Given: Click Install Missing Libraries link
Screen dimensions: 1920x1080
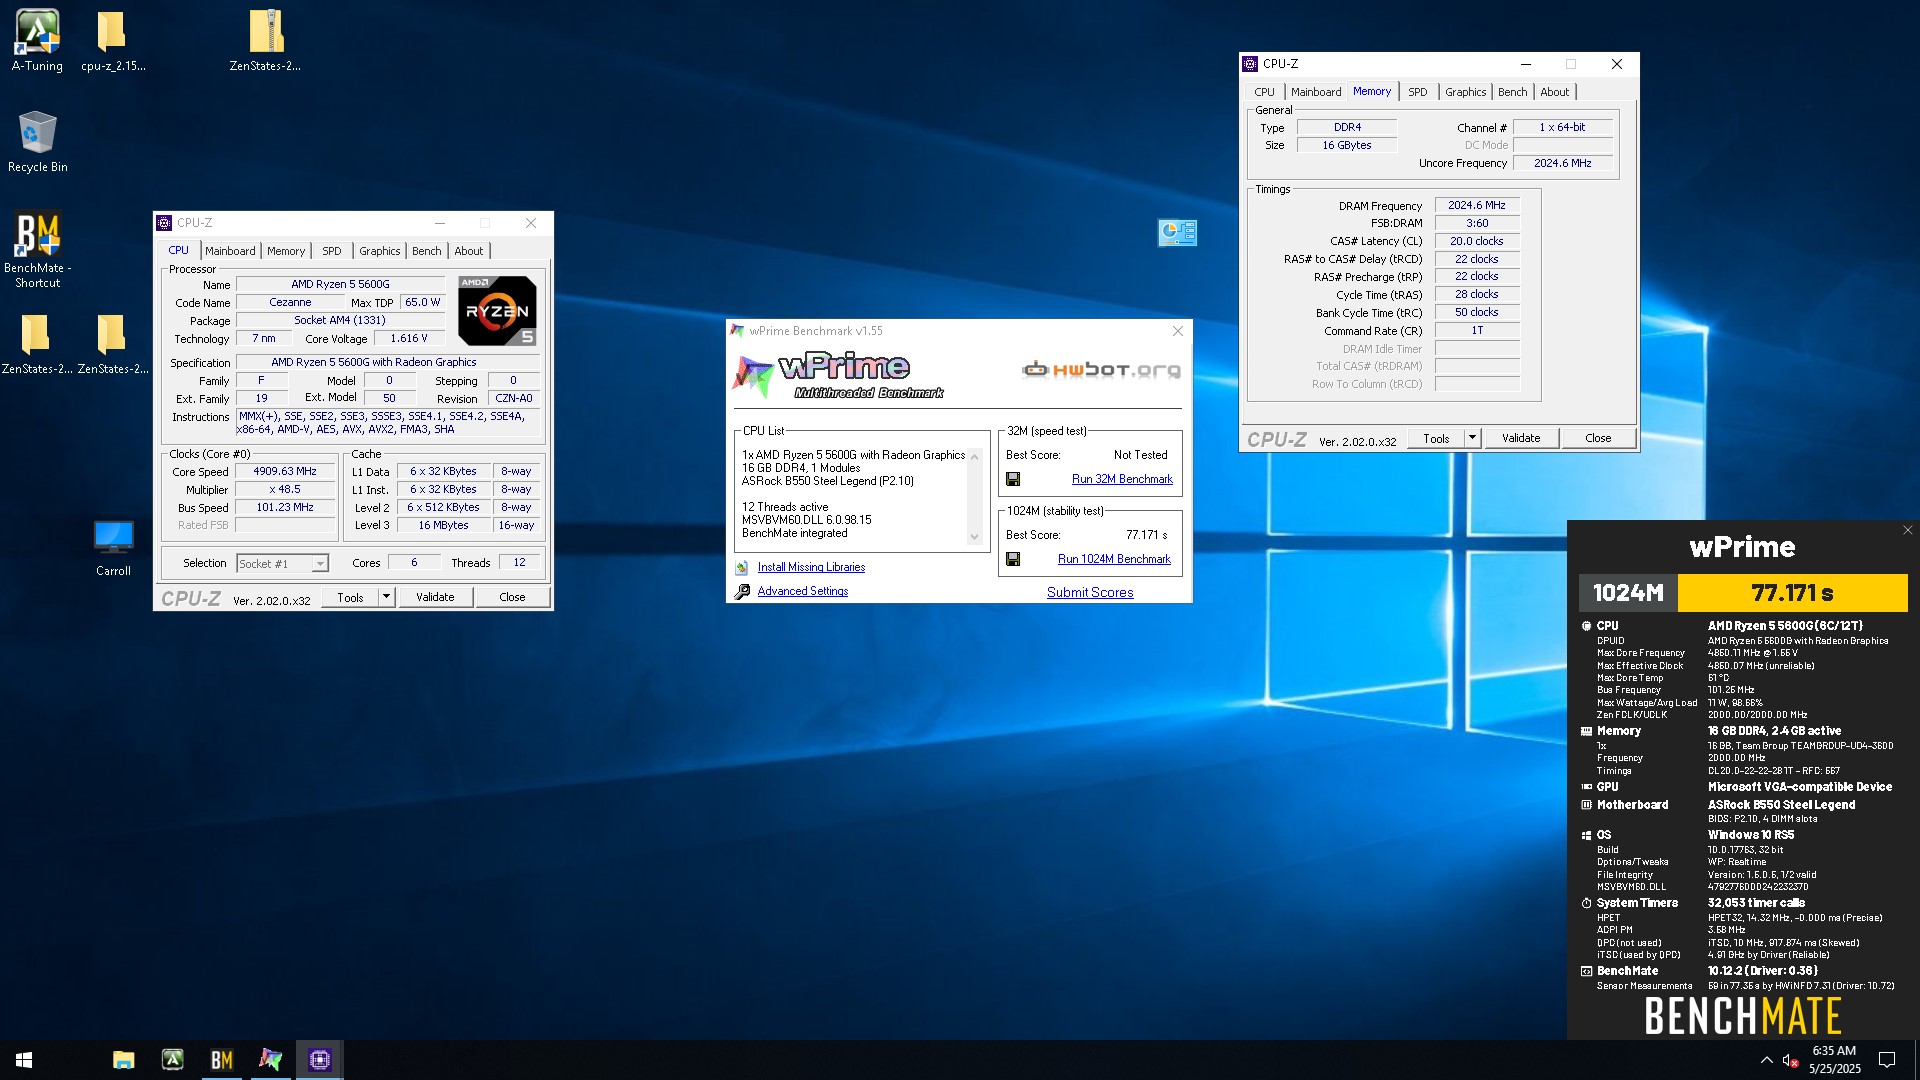Looking at the screenshot, I should (x=811, y=567).
